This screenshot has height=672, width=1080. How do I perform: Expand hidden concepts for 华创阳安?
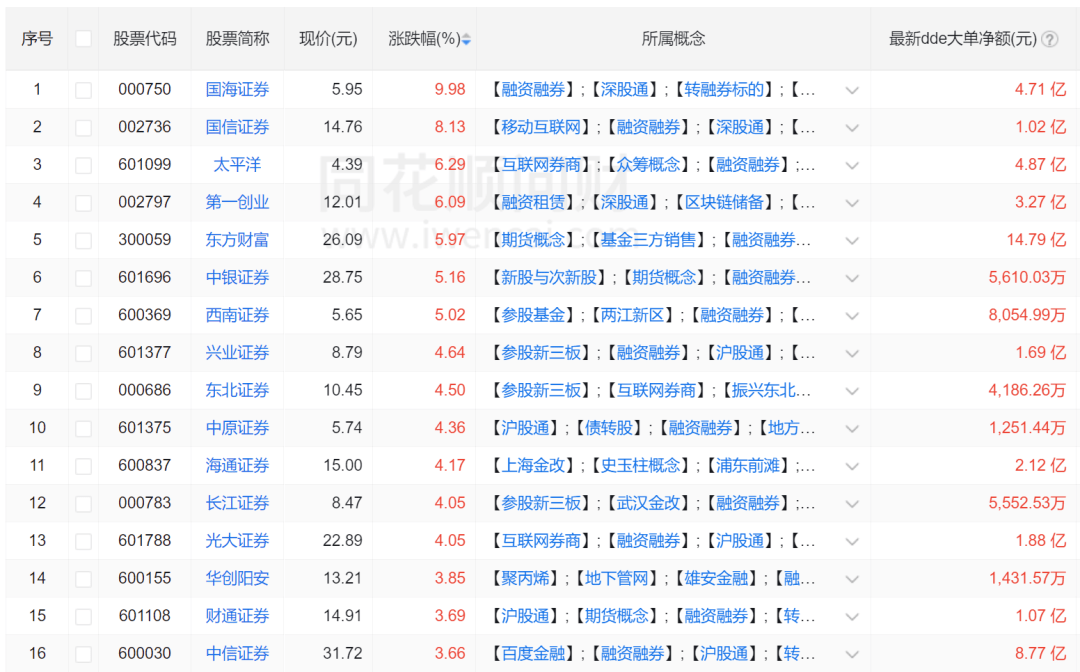(x=852, y=578)
